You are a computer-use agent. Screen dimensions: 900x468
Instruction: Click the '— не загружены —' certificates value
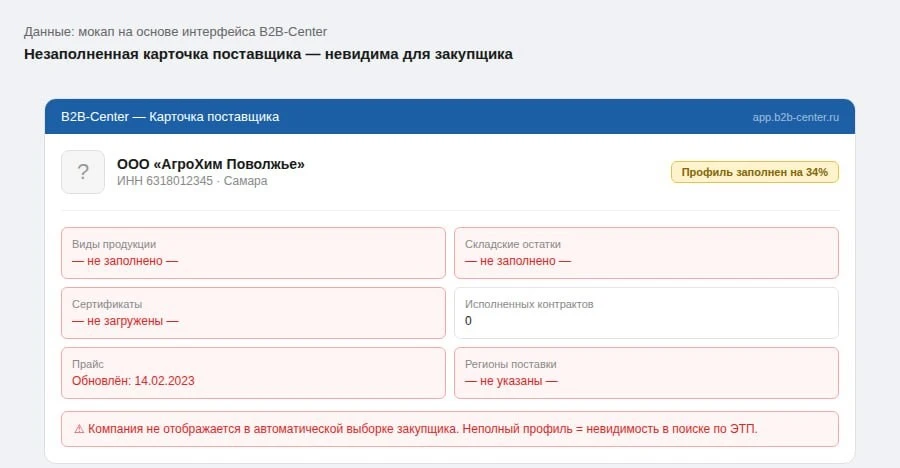(125, 321)
